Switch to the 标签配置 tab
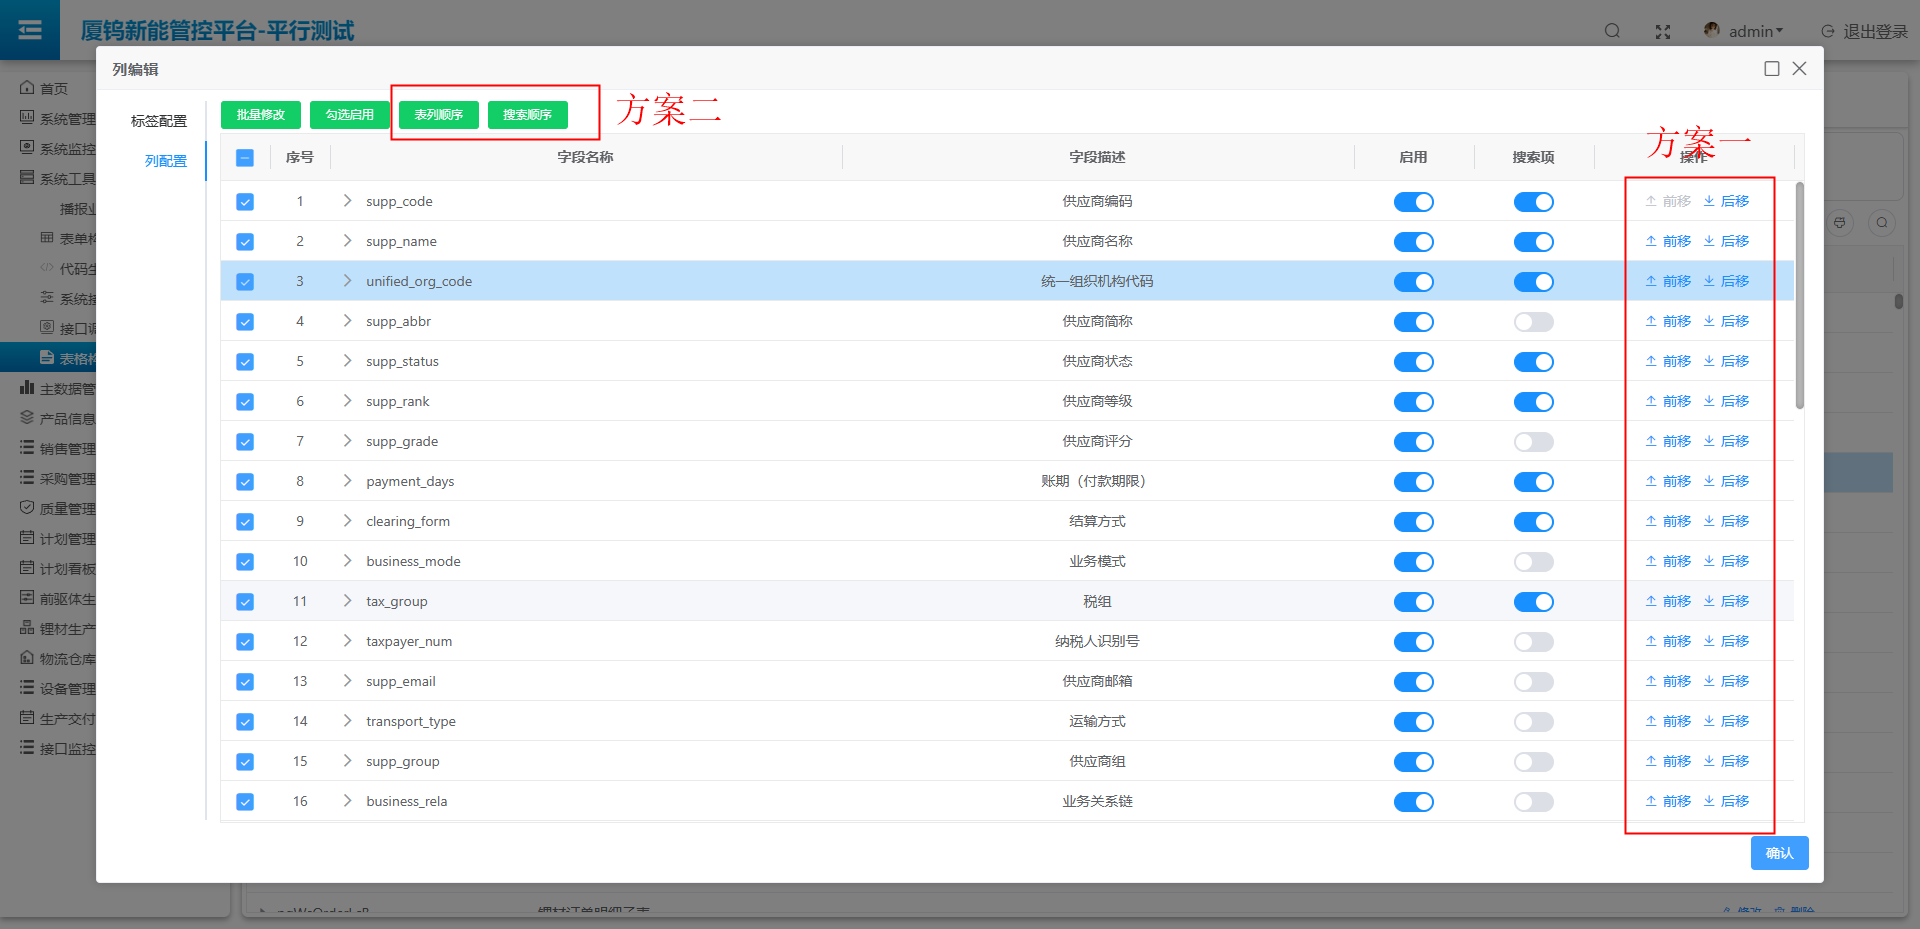This screenshot has width=1920, height=929. tap(158, 121)
